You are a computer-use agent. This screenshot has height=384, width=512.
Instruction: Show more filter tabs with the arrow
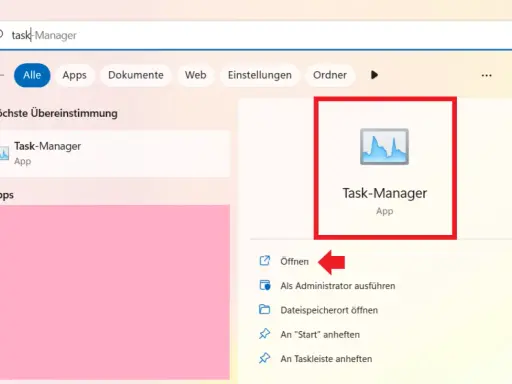(374, 75)
